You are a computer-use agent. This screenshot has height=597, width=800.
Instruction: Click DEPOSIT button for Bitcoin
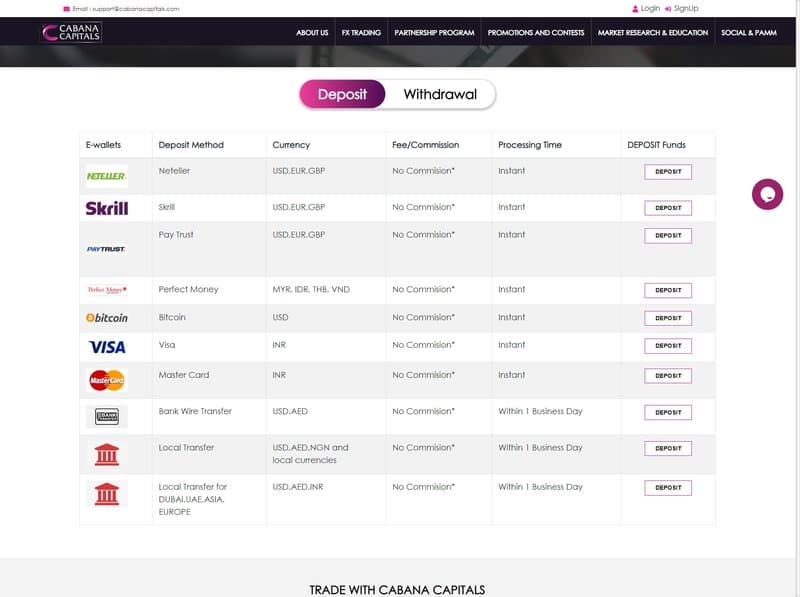point(668,318)
